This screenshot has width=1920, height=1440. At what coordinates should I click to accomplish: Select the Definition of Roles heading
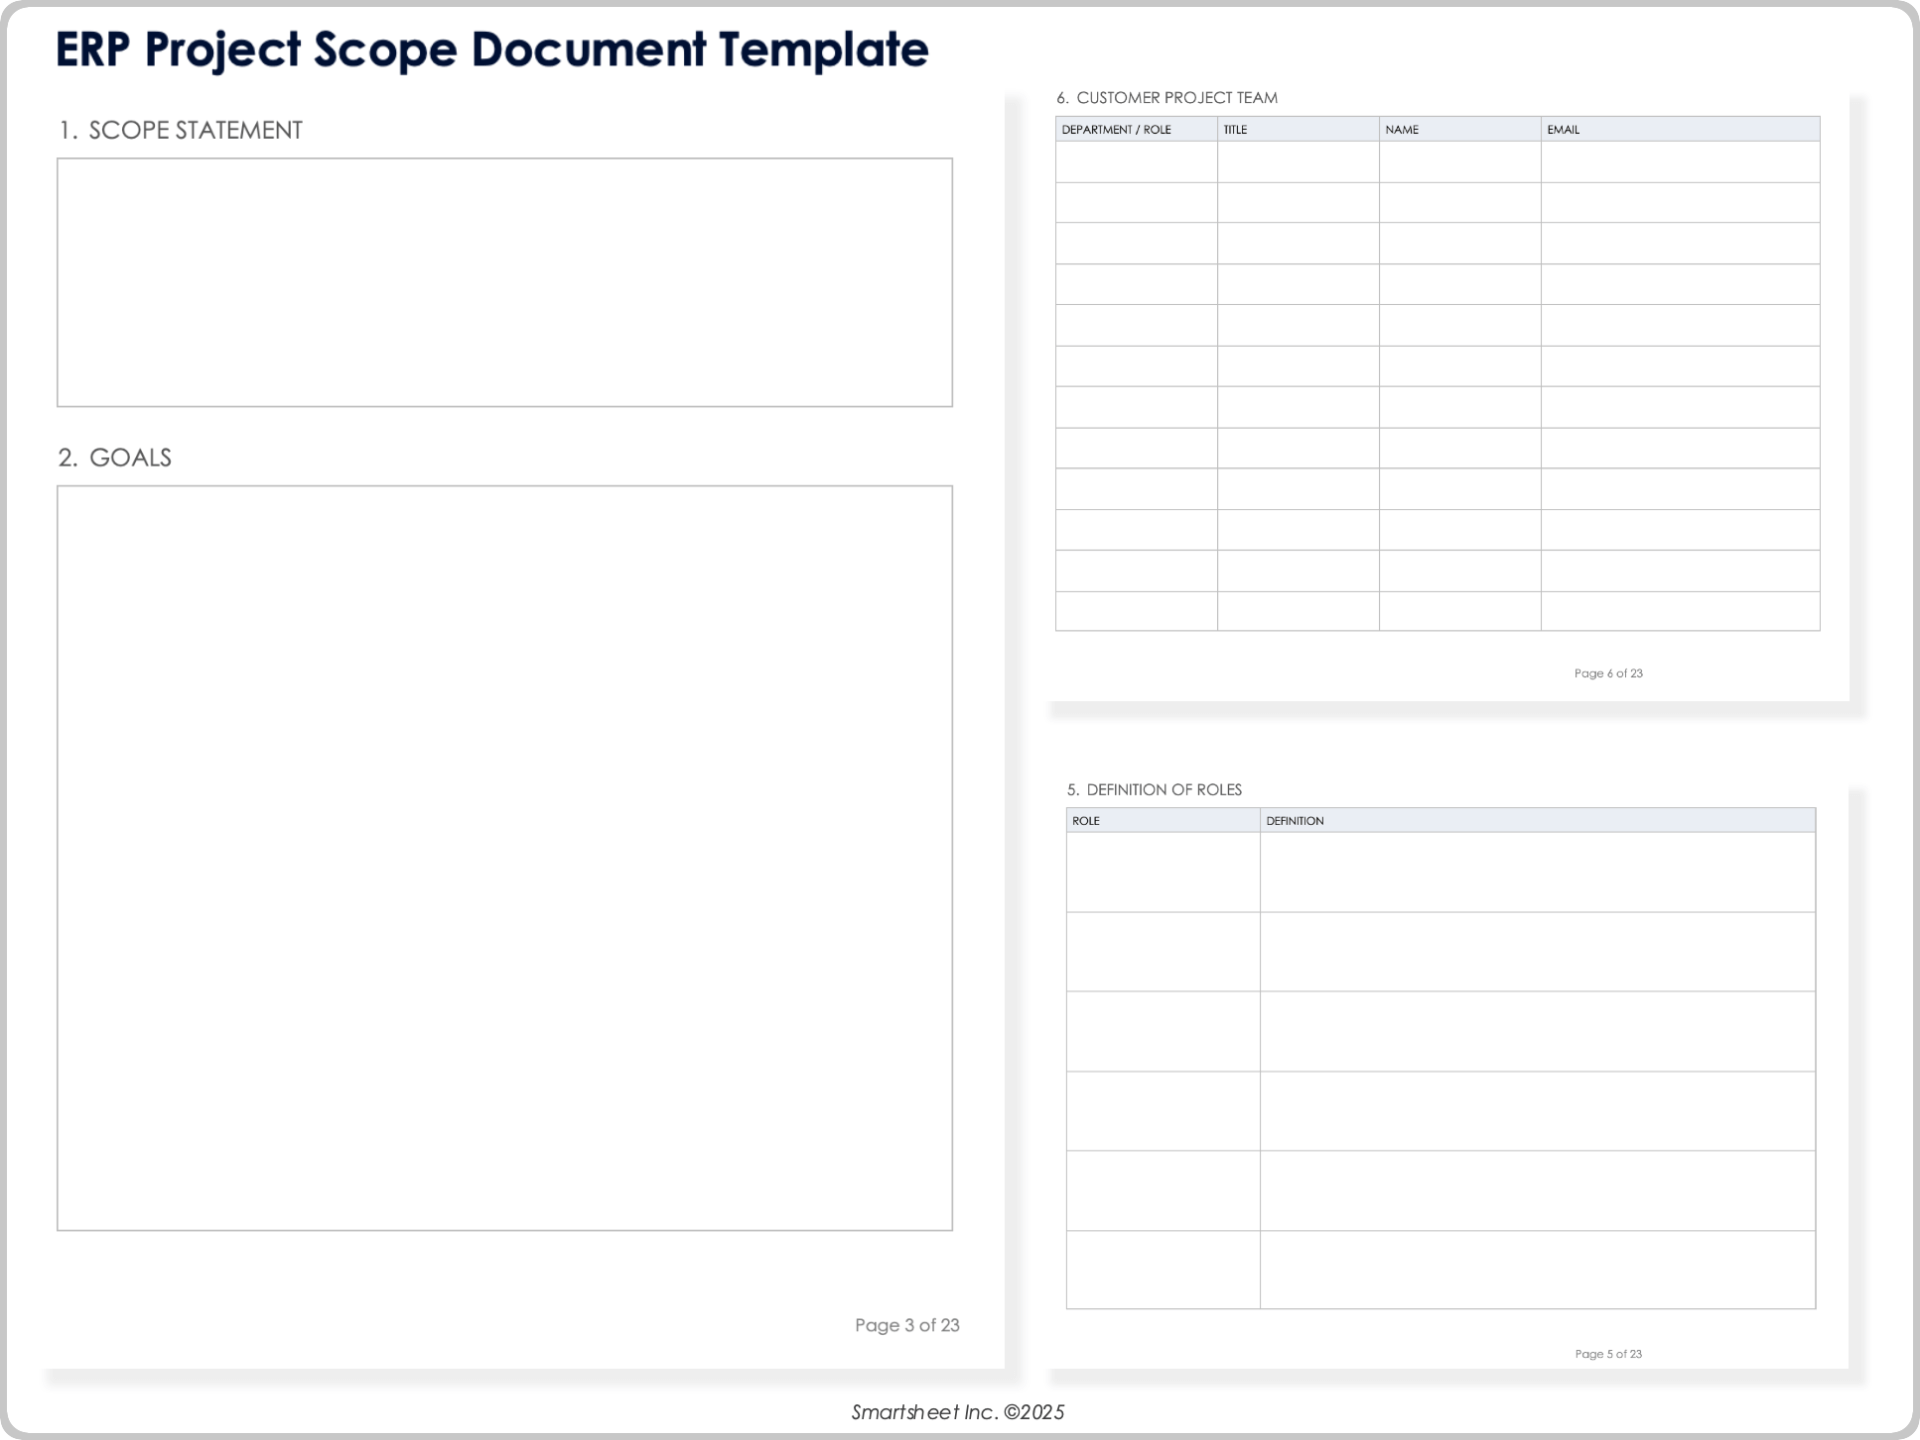point(1154,789)
